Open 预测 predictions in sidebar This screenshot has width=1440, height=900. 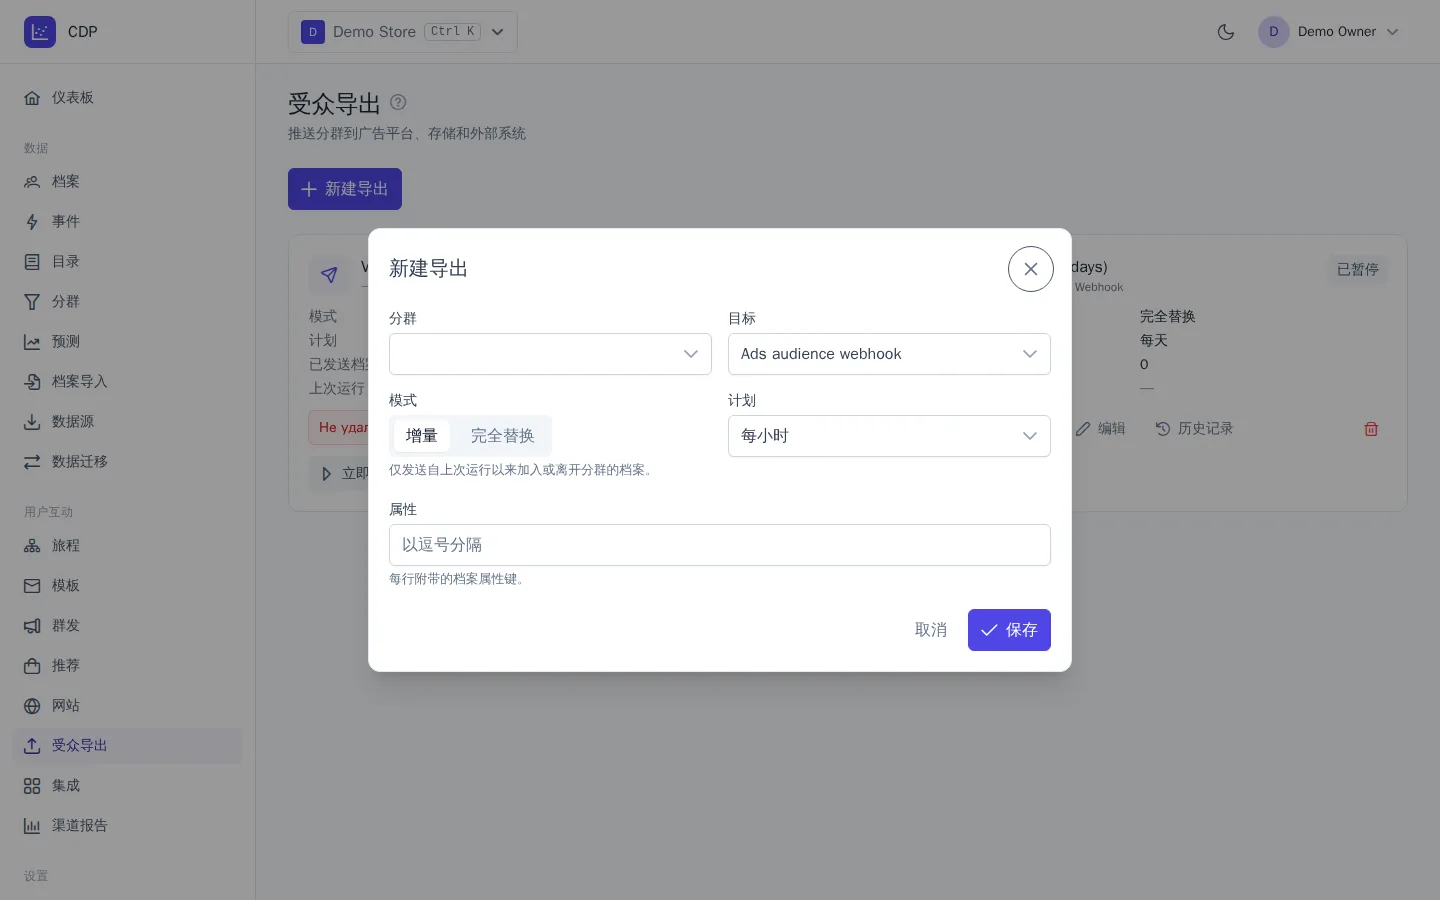click(x=127, y=342)
